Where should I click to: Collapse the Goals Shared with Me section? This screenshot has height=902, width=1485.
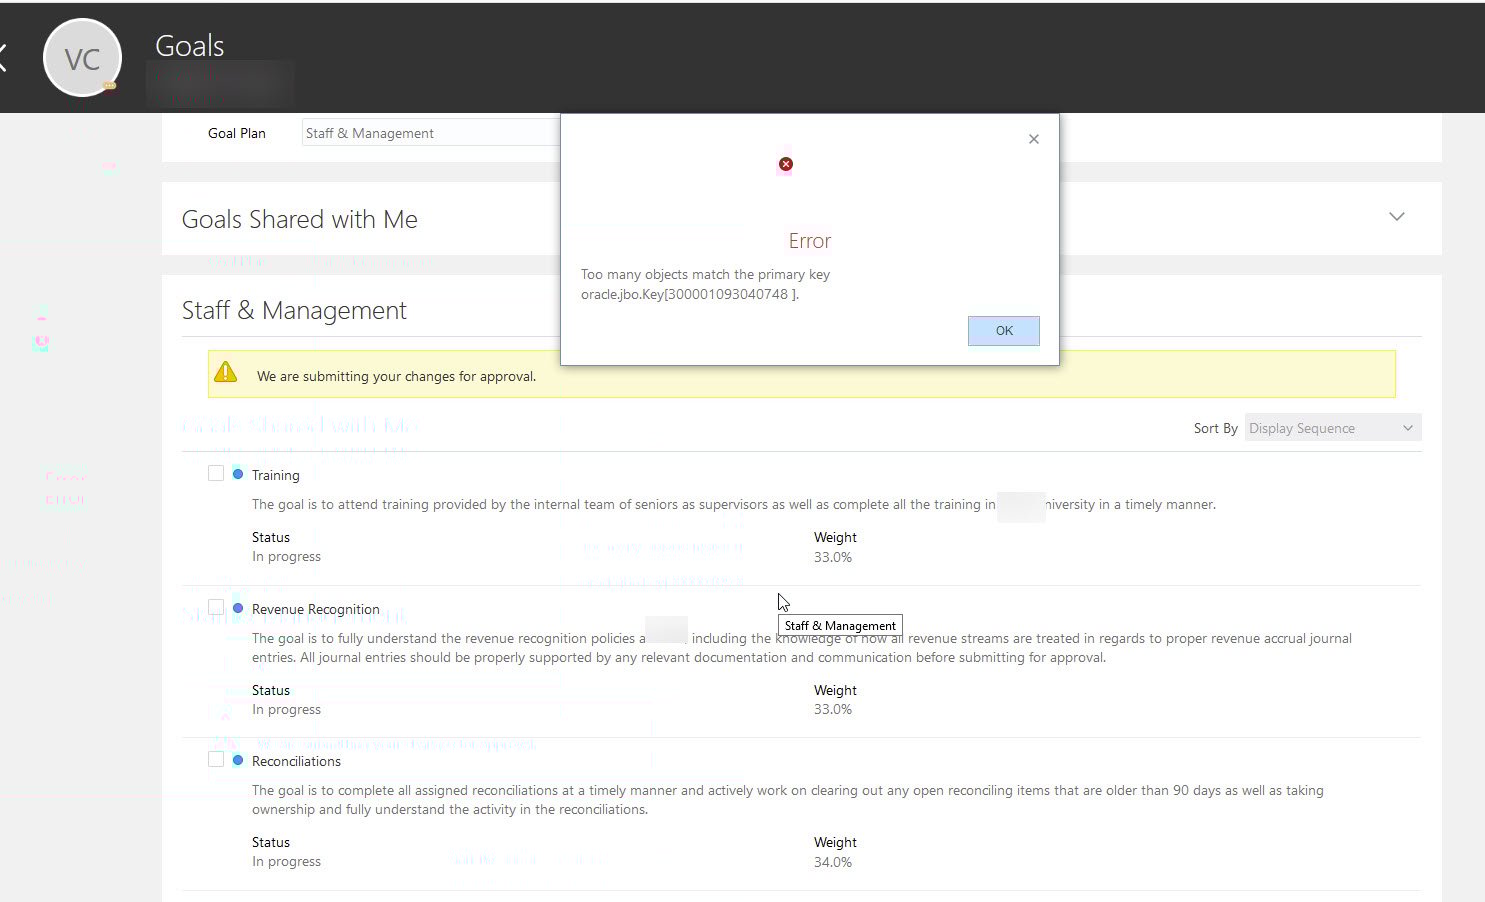pos(1396,216)
